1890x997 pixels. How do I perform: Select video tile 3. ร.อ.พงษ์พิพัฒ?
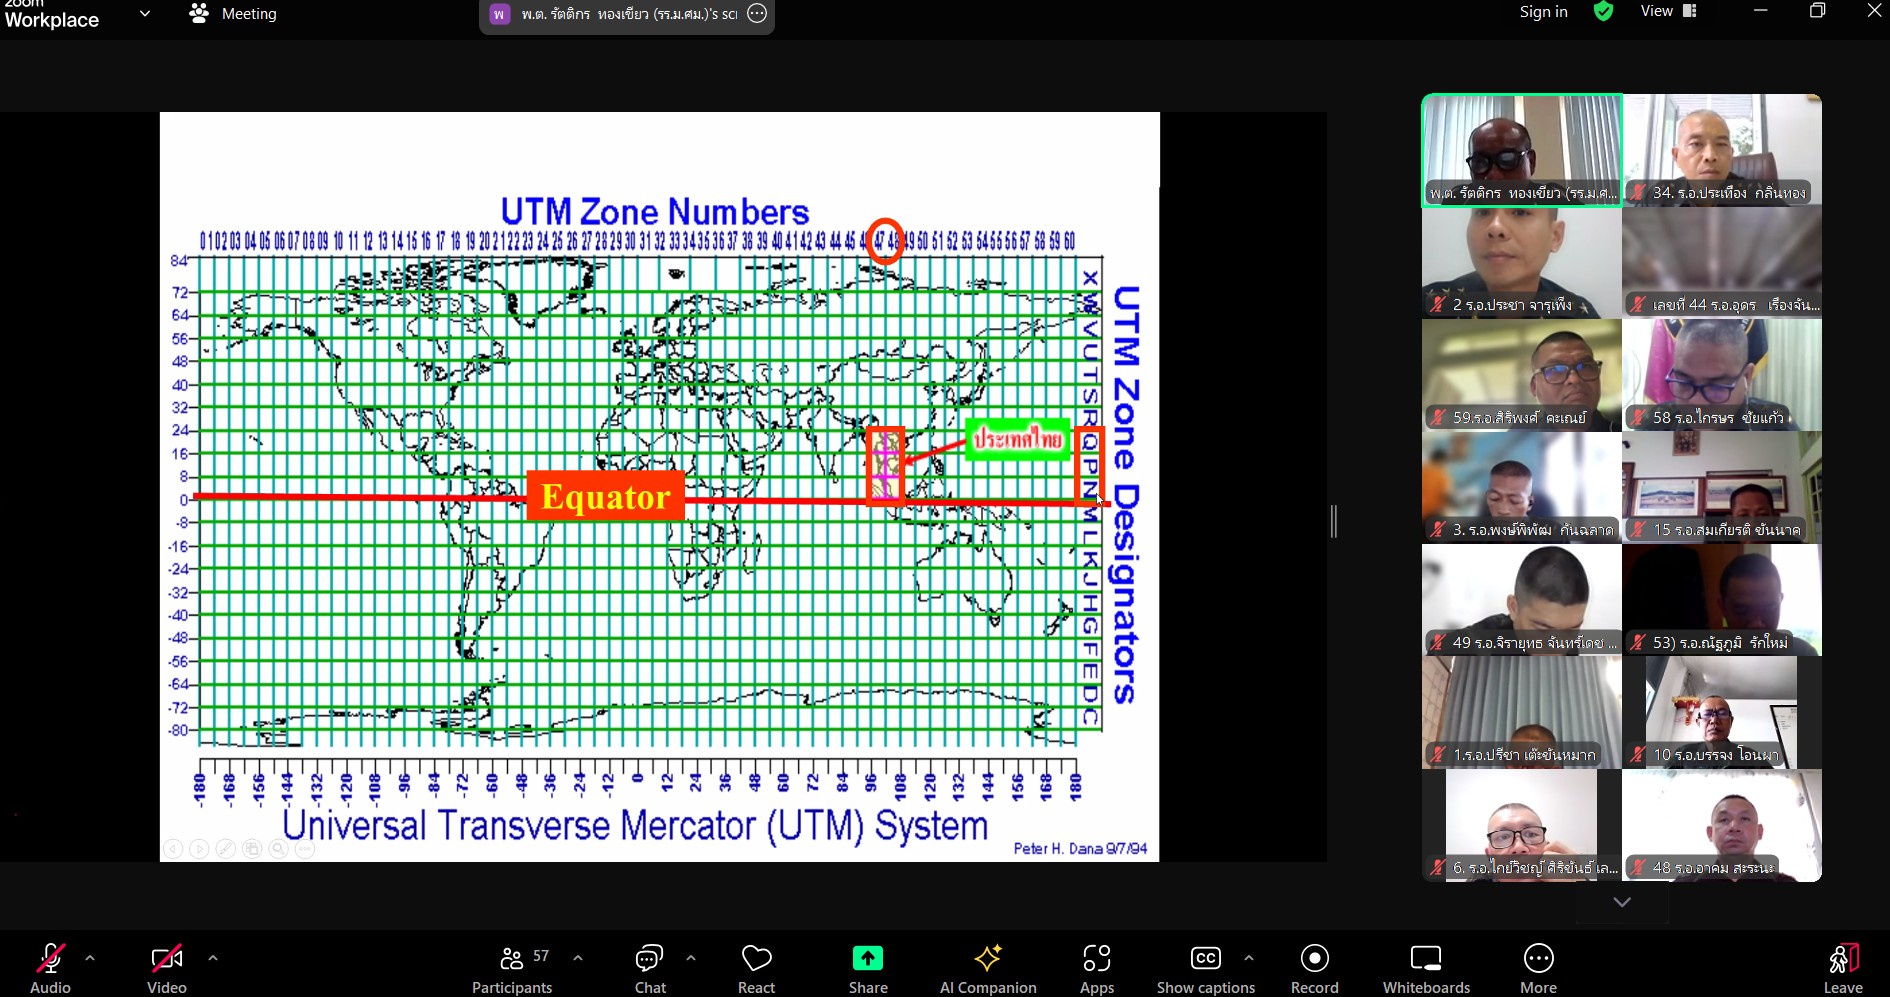pyautogui.click(x=1522, y=487)
